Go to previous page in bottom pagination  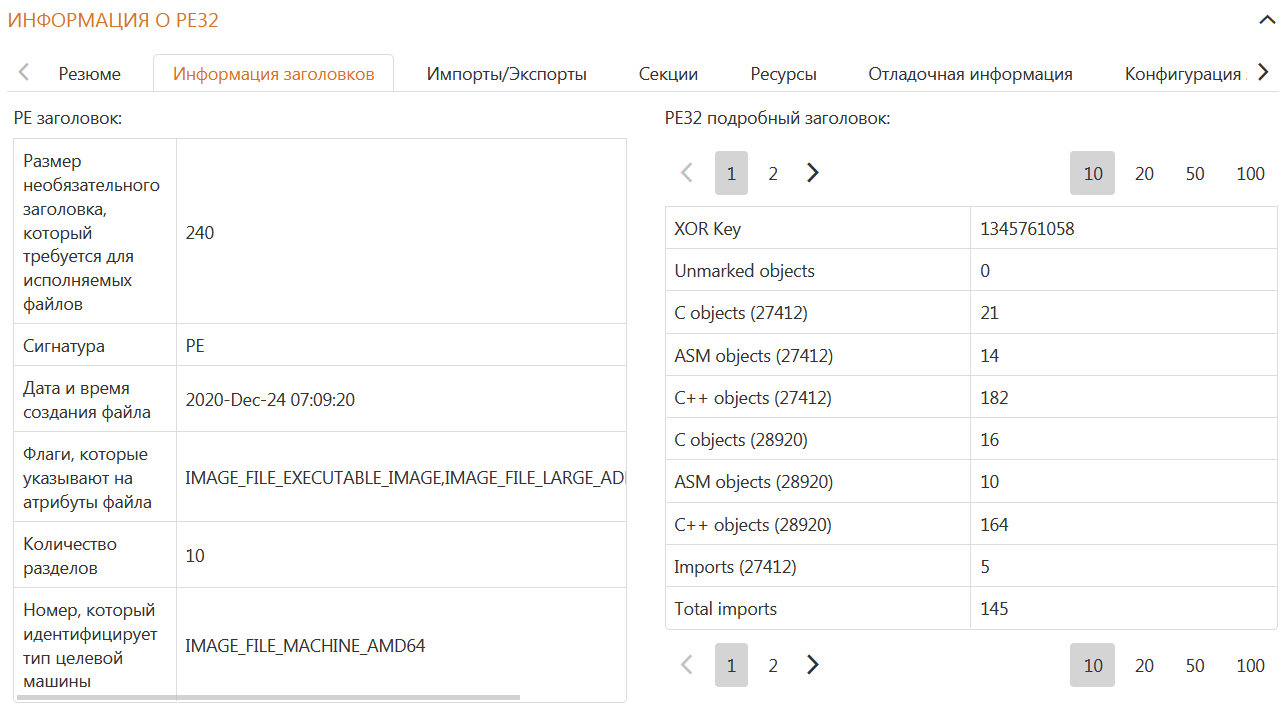point(687,665)
